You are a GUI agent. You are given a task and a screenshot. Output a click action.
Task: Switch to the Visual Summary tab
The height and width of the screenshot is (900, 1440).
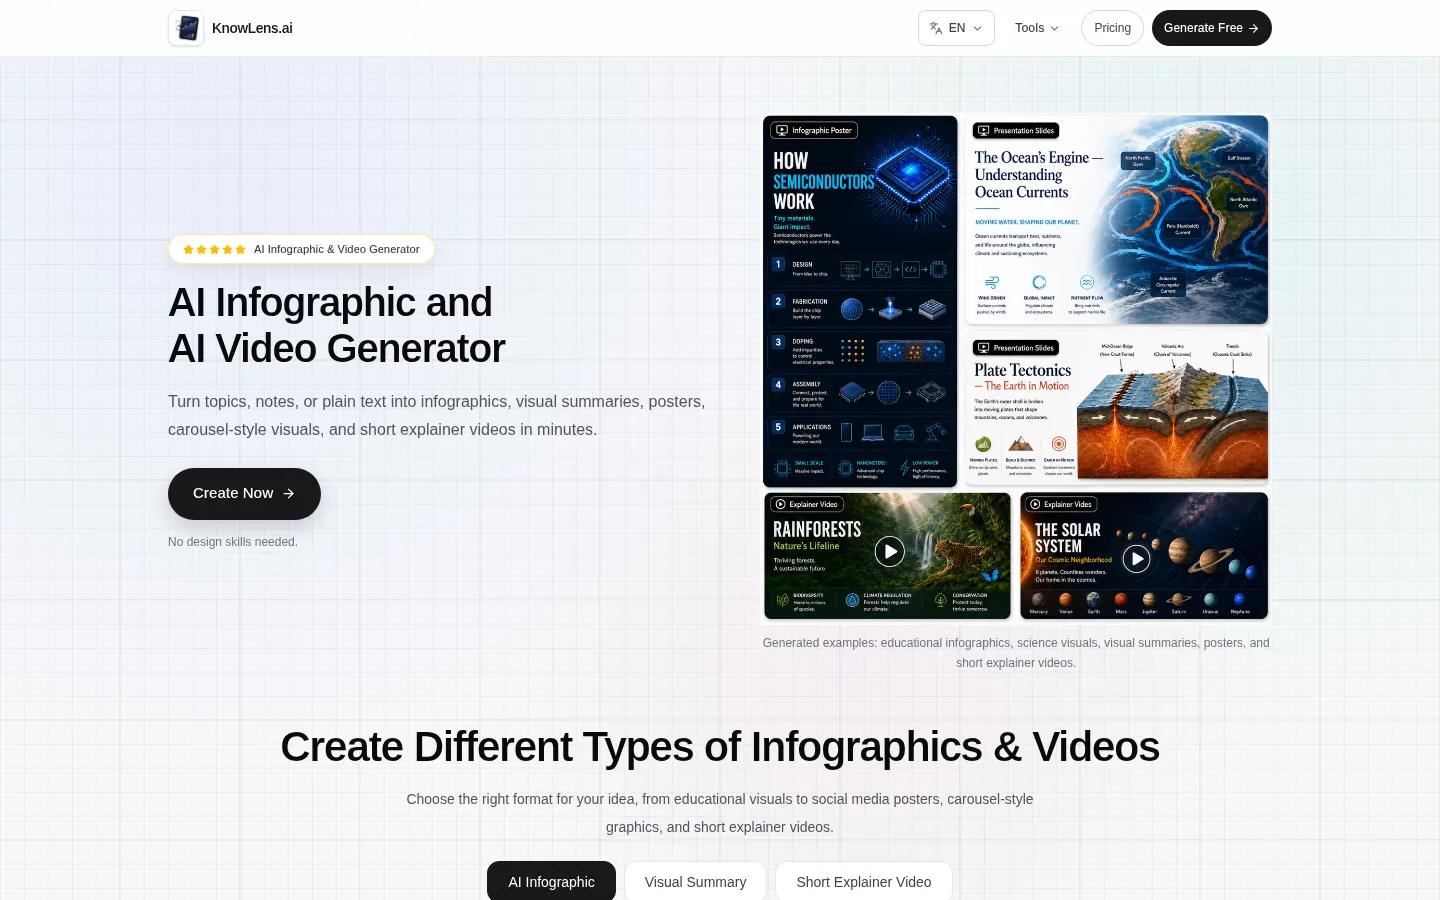tap(695, 881)
